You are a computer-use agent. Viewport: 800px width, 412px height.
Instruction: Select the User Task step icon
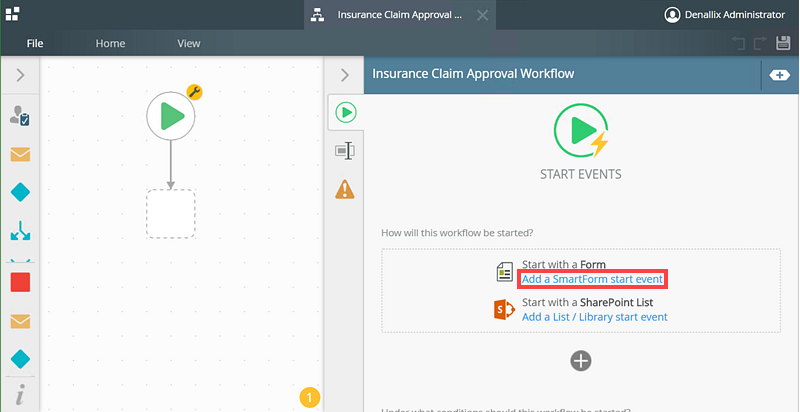pos(20,116)
